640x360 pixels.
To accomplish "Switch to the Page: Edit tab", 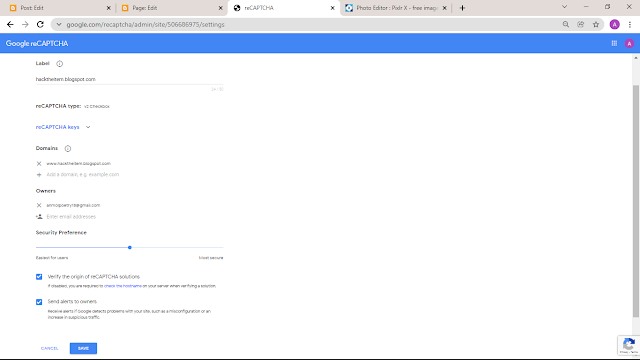I will pos(171,8).
